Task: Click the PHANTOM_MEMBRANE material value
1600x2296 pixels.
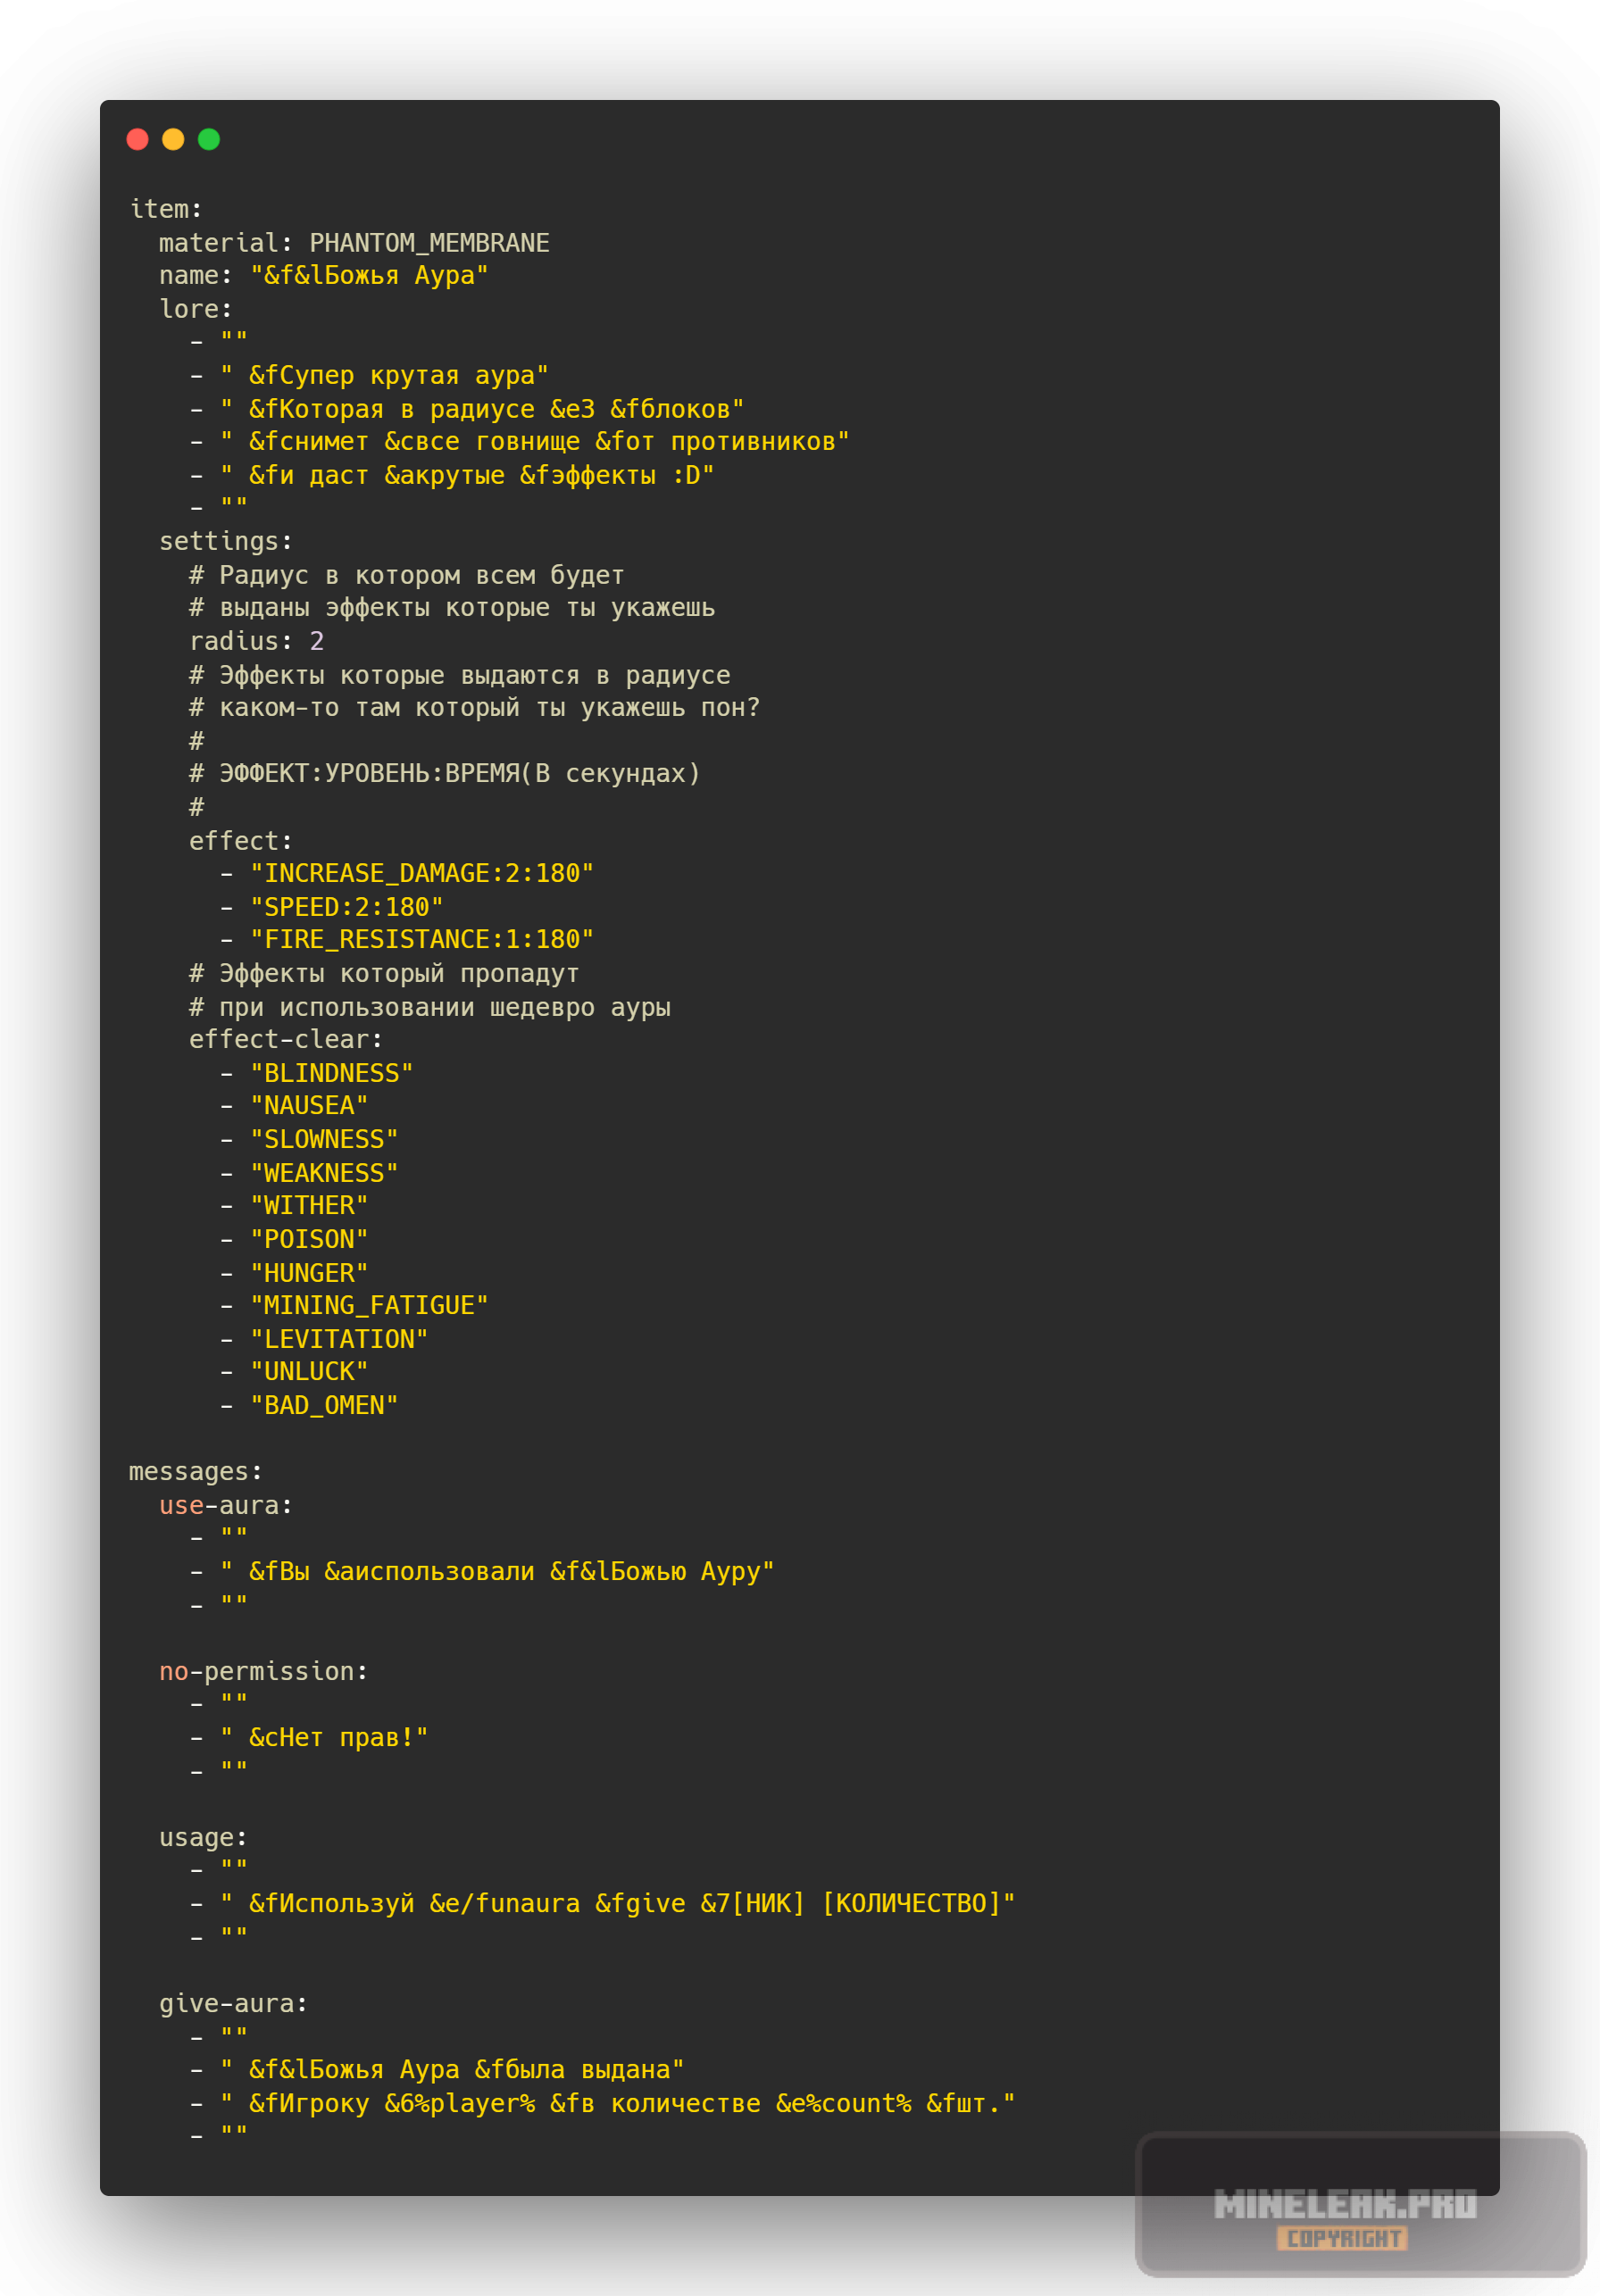Action: coord(429,243)
